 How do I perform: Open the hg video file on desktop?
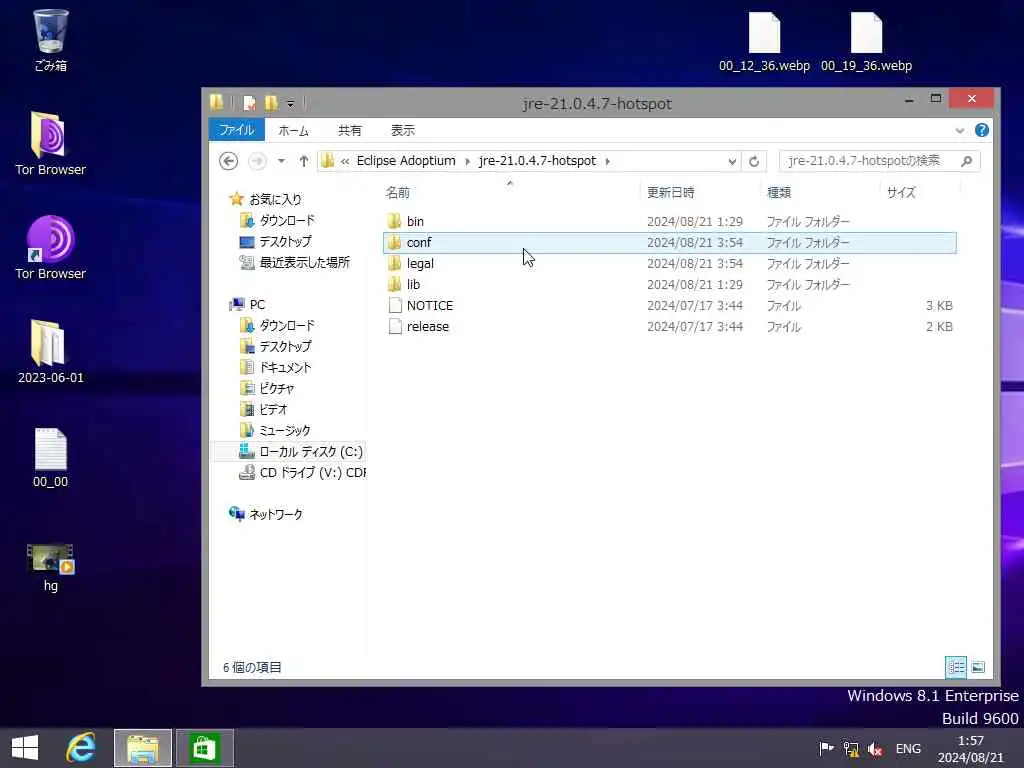coord(50,567)
